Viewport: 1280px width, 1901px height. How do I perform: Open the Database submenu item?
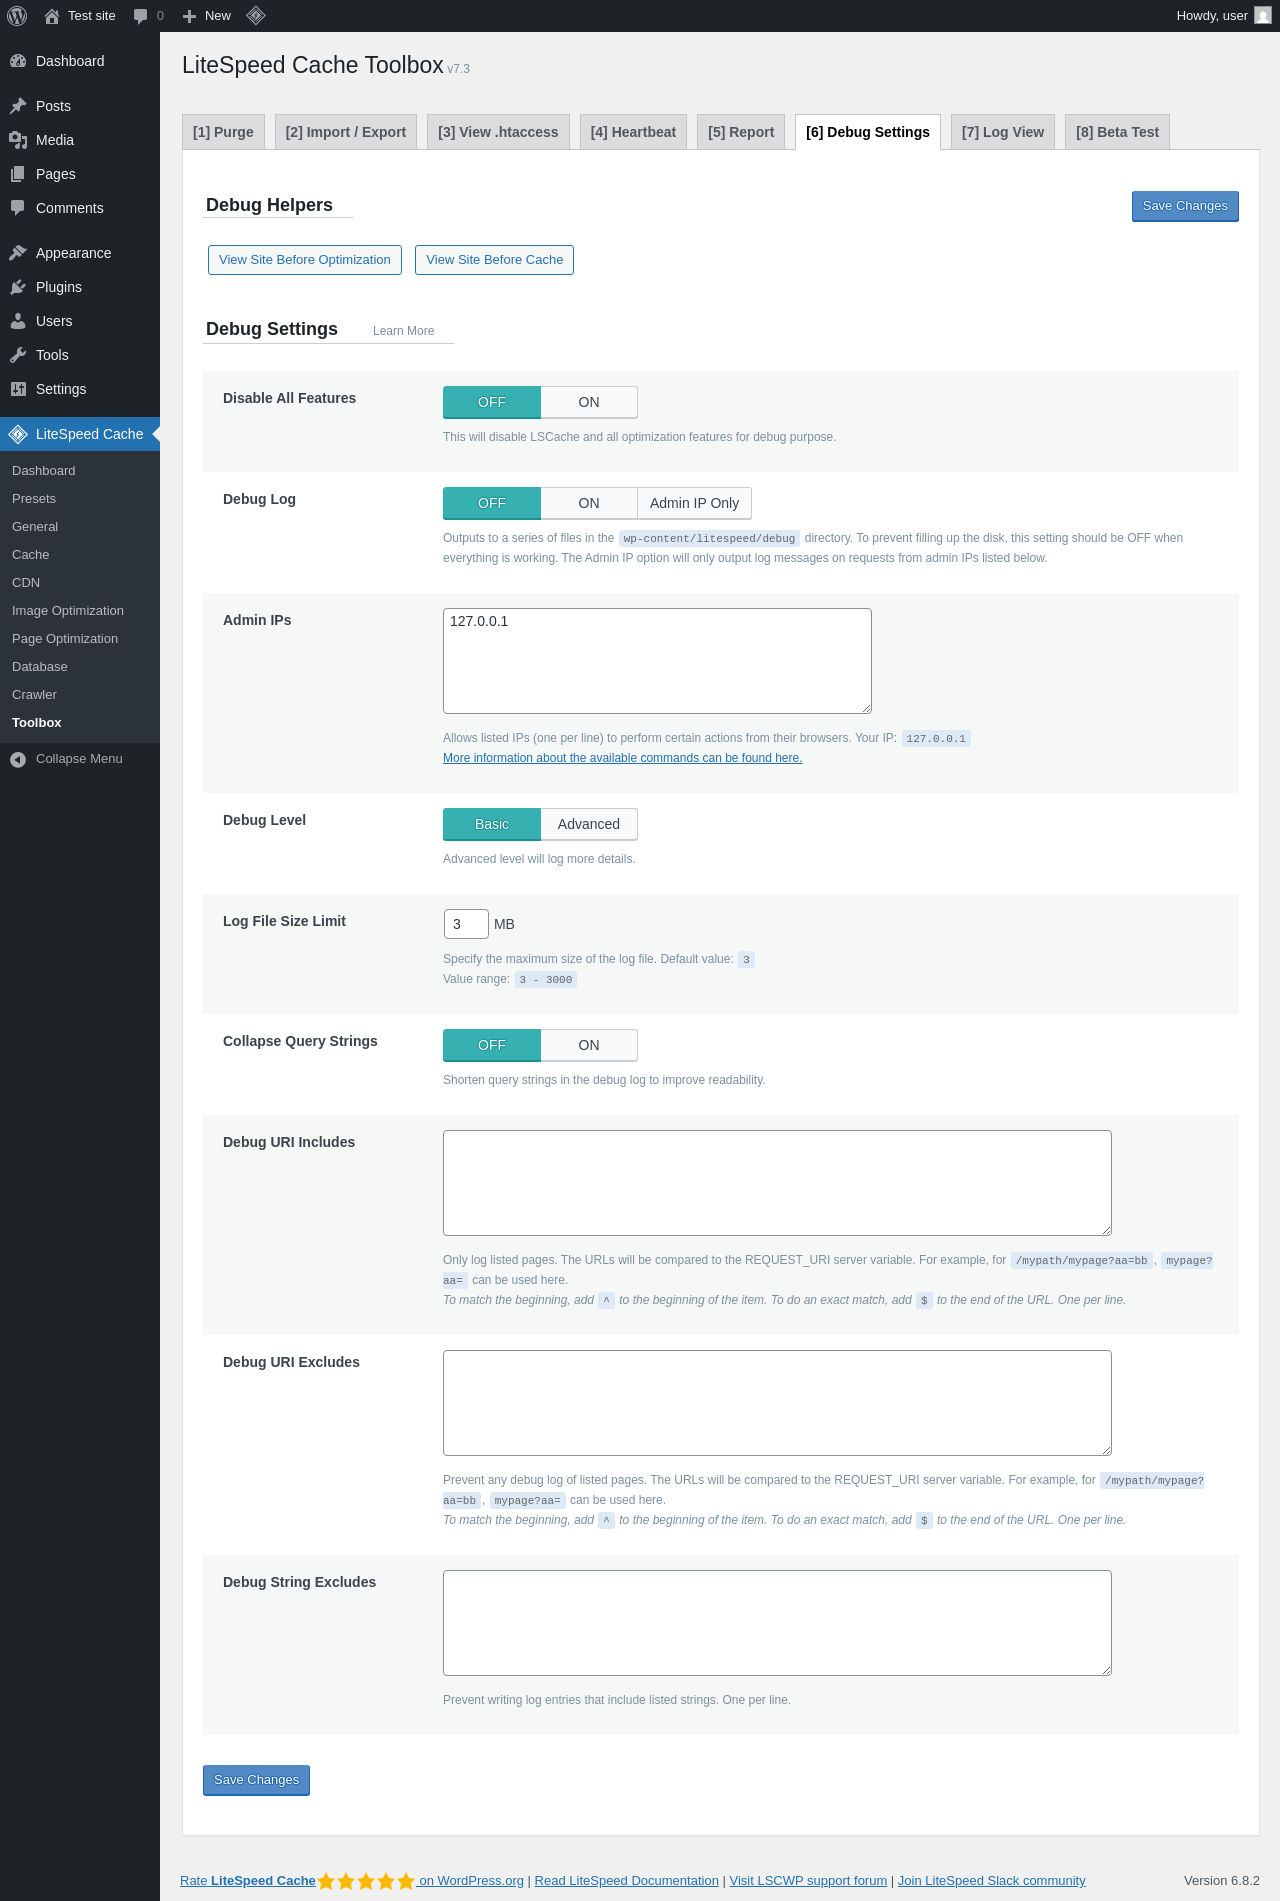(x=80, y=667)
